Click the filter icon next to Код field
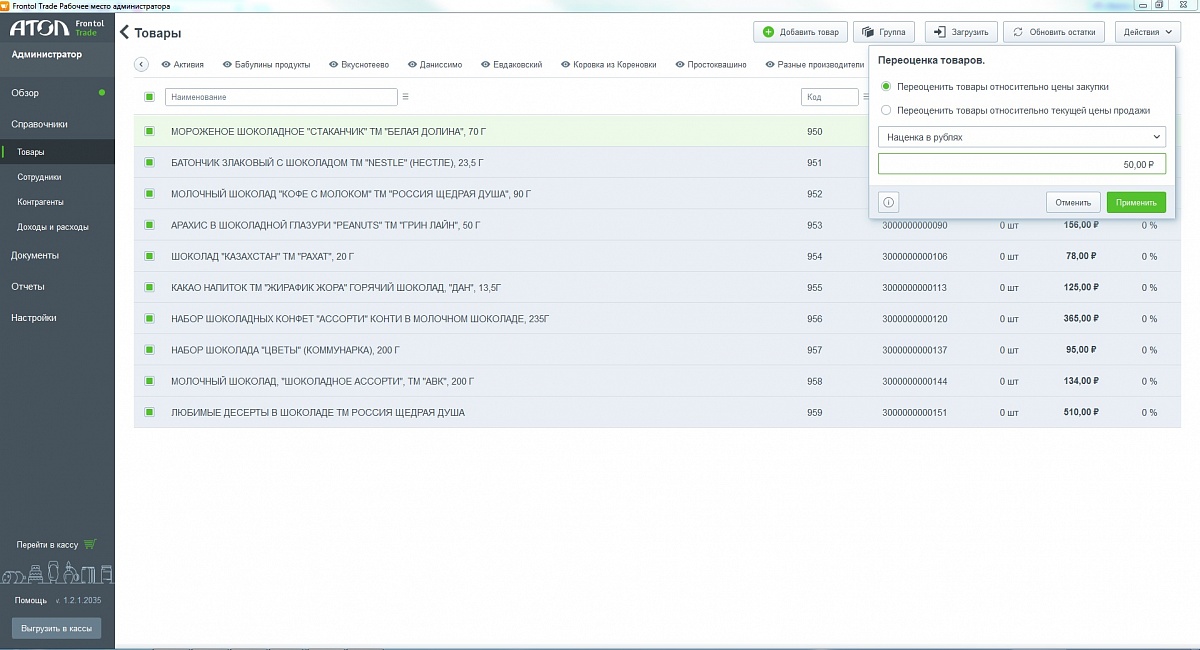This screenshot has height=650, width=1200. (865, 97)
